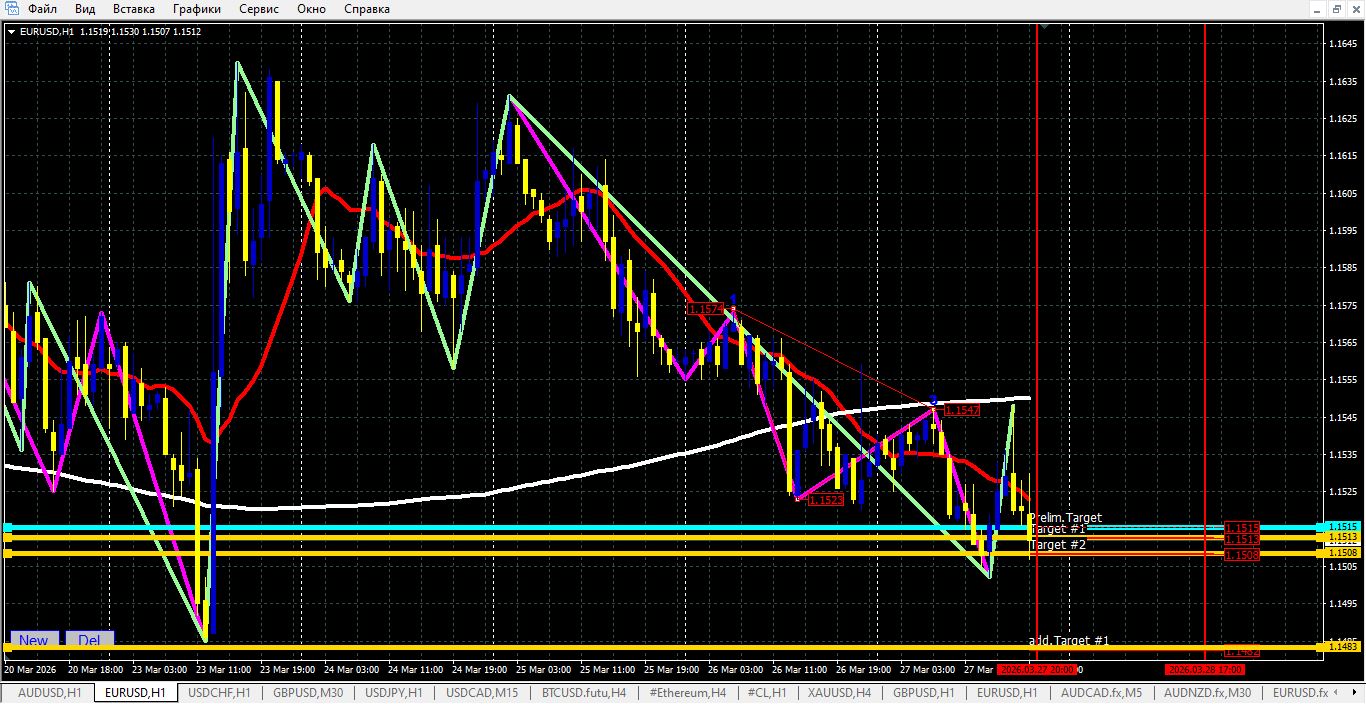Viewport: 1366px width, 704px height.
Task: Select the EURUSD,H1 tab next to AUDUSD,H1
Action: [136, 692]
